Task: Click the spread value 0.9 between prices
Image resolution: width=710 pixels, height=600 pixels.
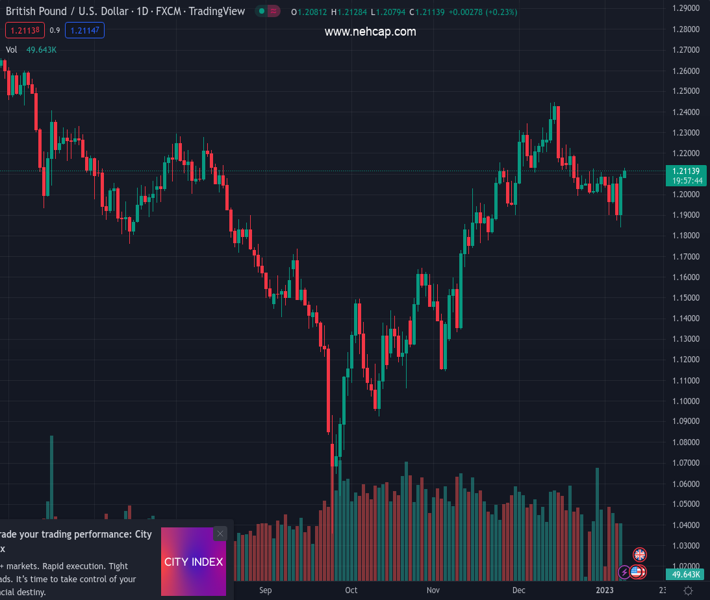Action: pyautogui.click(x=55, y=31)
